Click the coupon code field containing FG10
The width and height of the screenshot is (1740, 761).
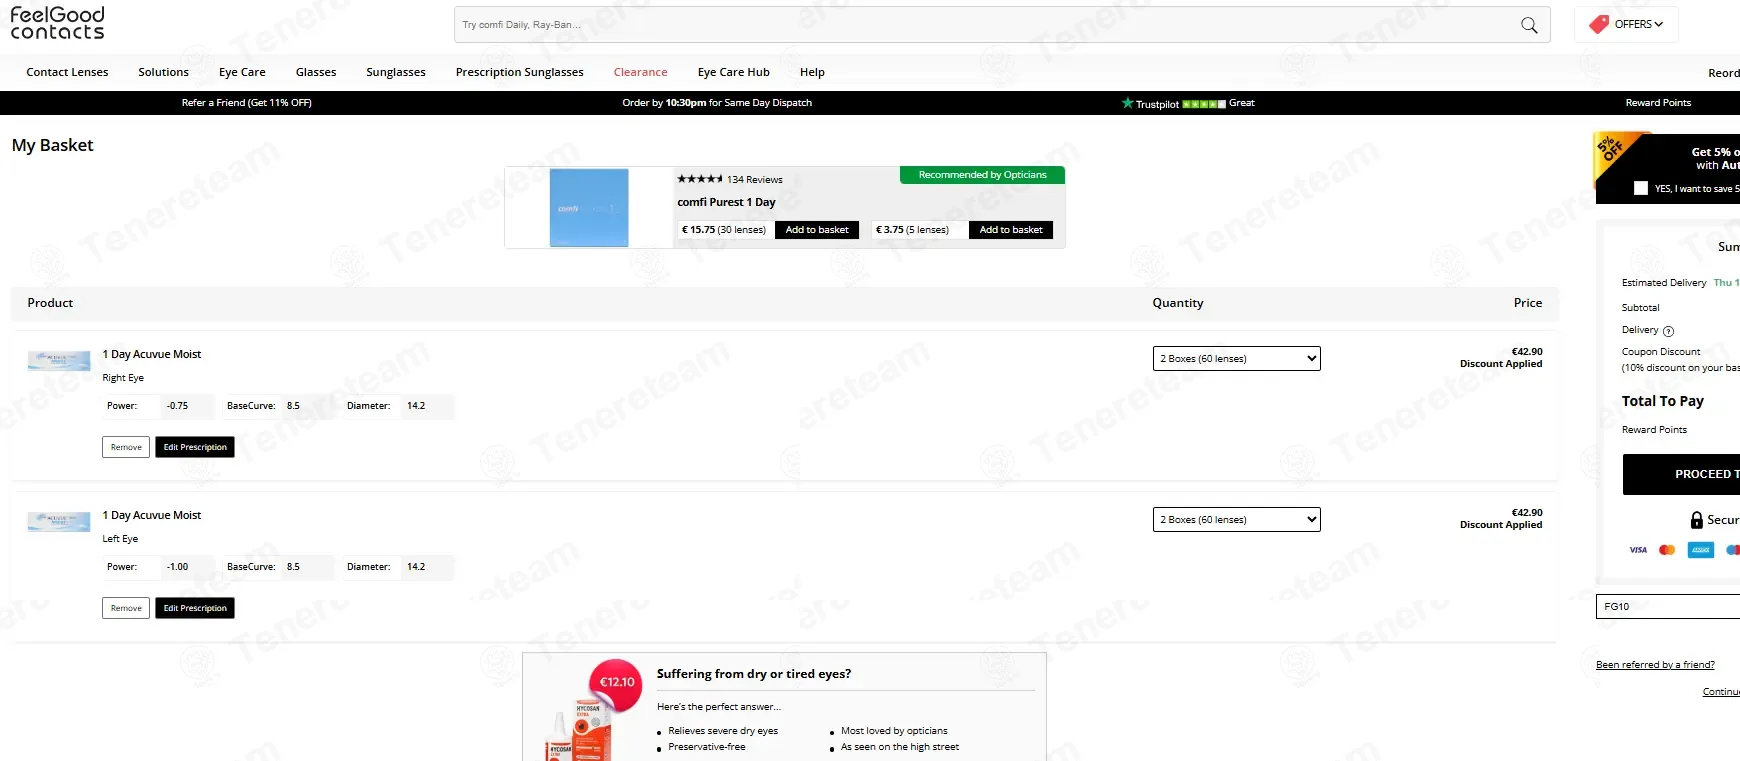(1668, 606)
